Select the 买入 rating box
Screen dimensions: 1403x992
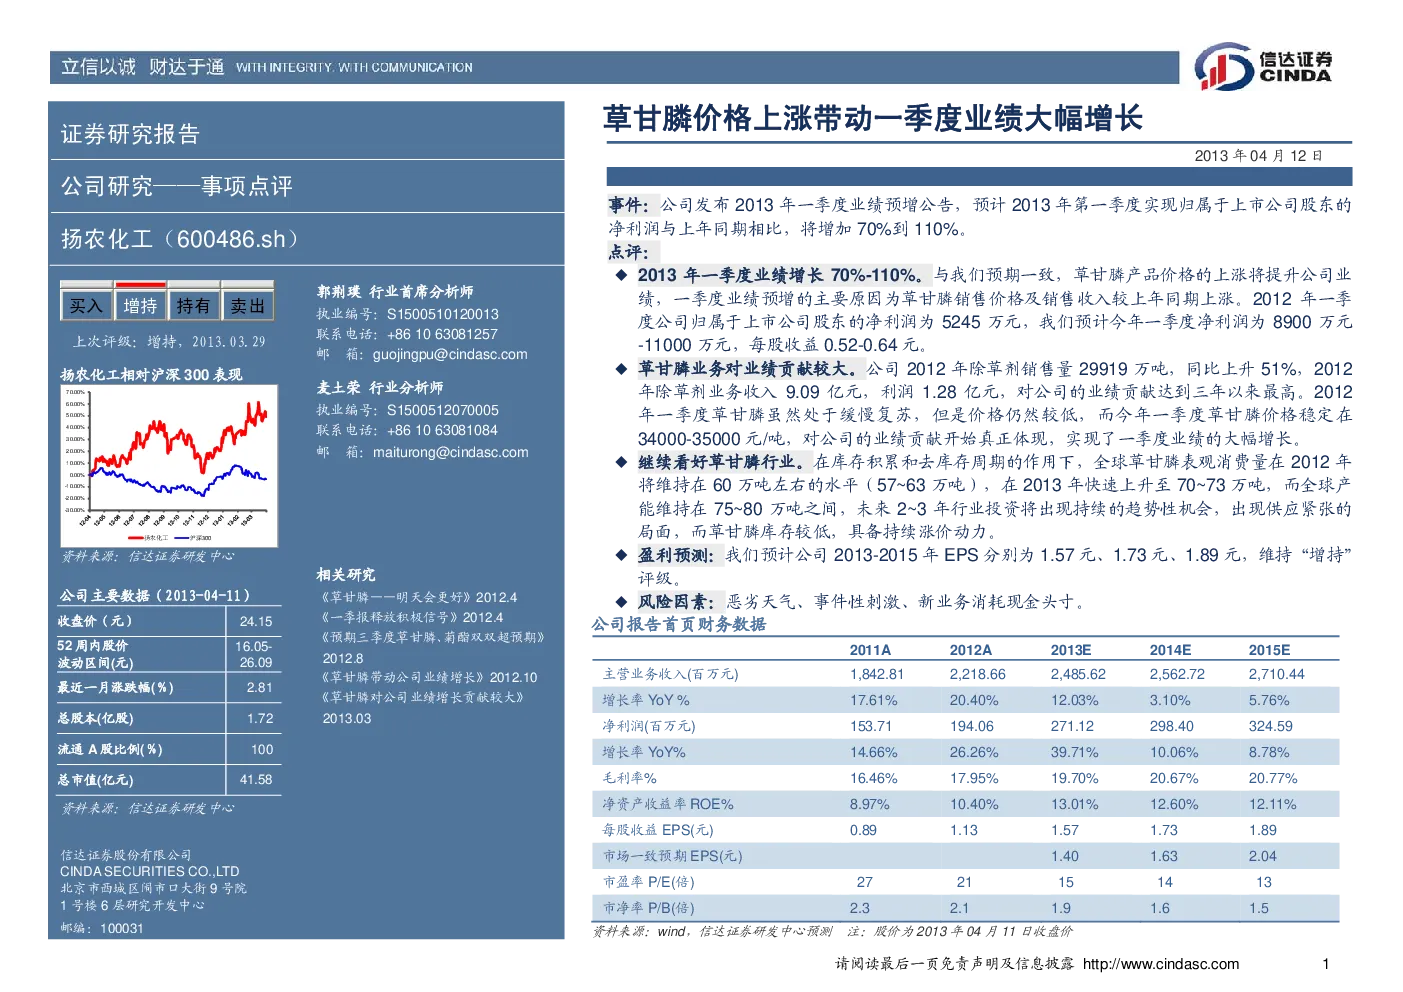coord(86,306)
